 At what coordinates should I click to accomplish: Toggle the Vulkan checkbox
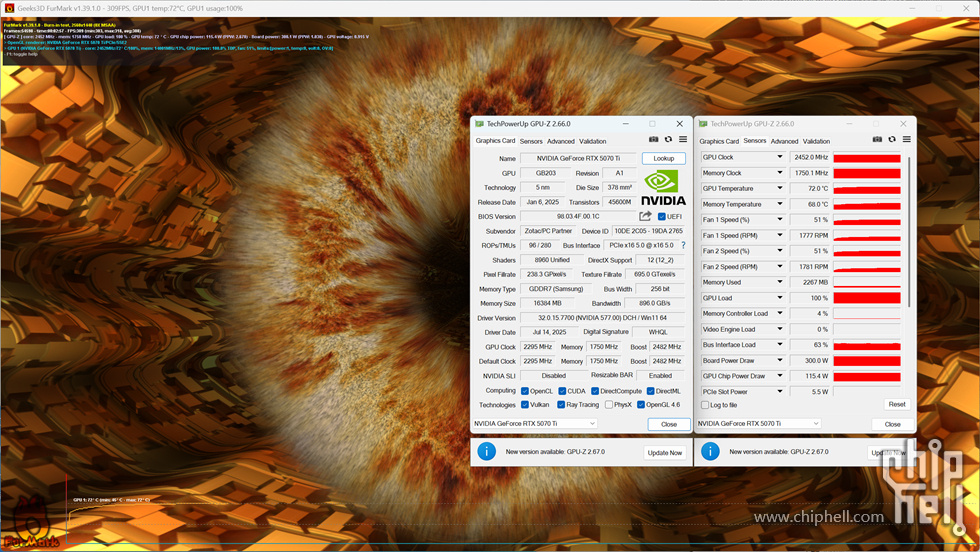pos(525,404)
